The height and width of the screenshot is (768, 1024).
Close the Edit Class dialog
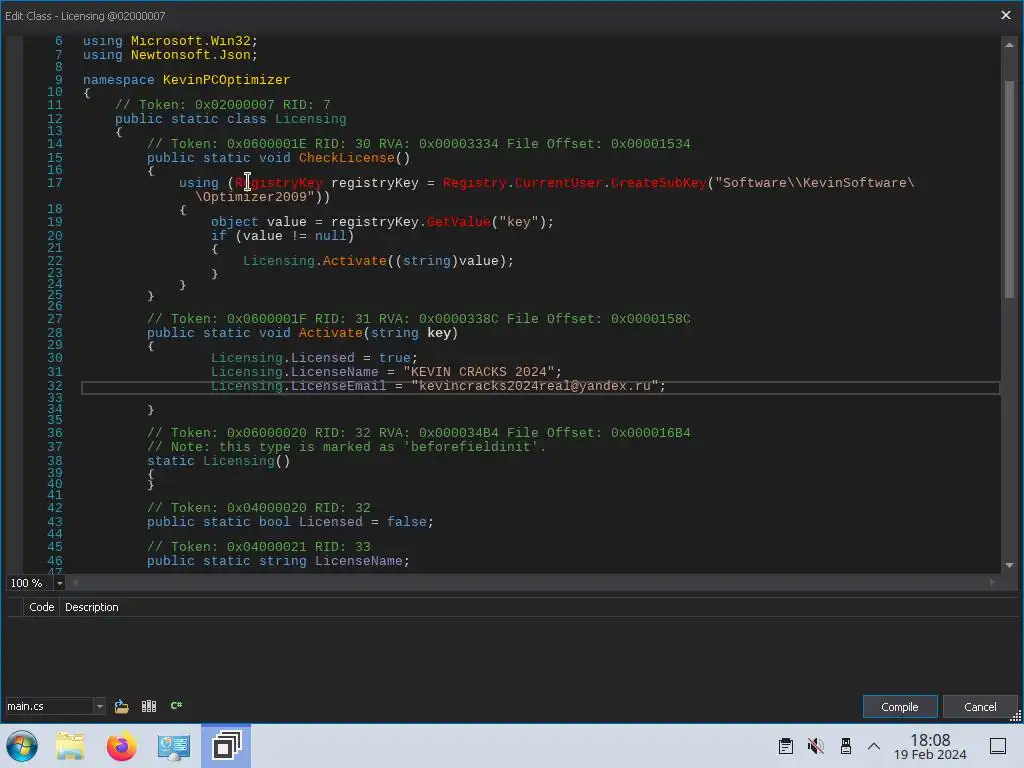[1006, 15]
